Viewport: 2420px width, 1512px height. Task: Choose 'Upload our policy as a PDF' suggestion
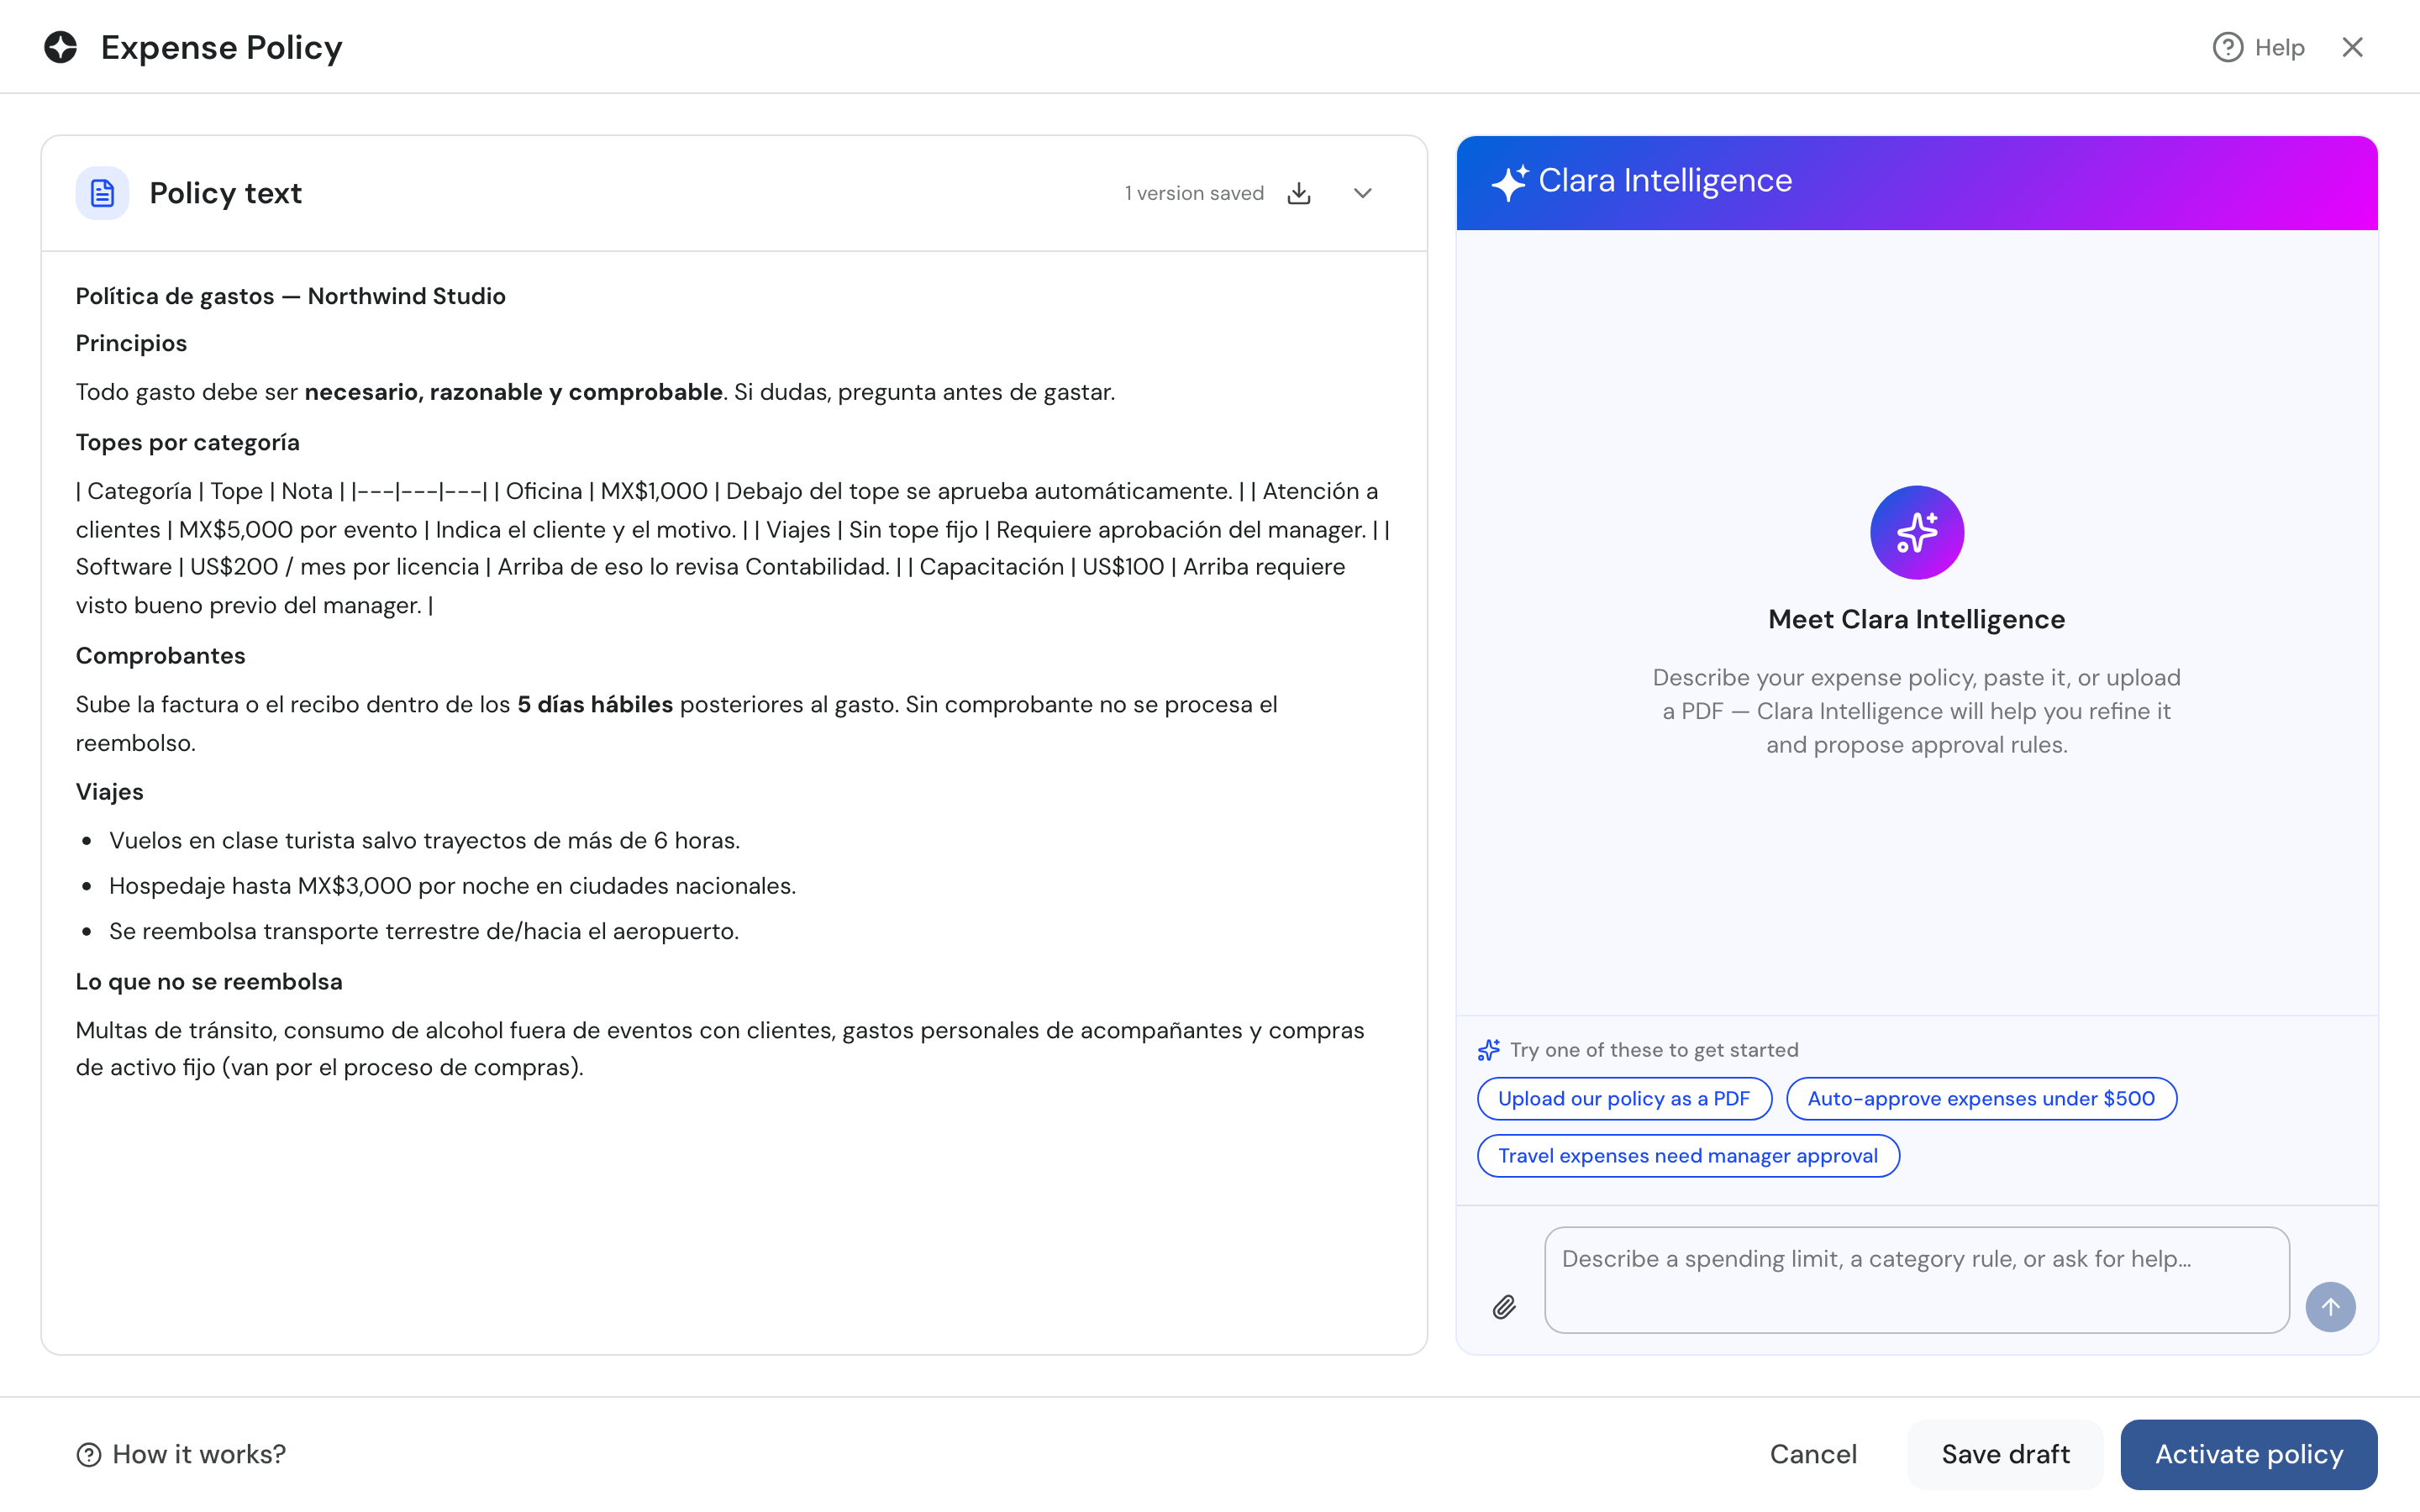(1624, 1098)
